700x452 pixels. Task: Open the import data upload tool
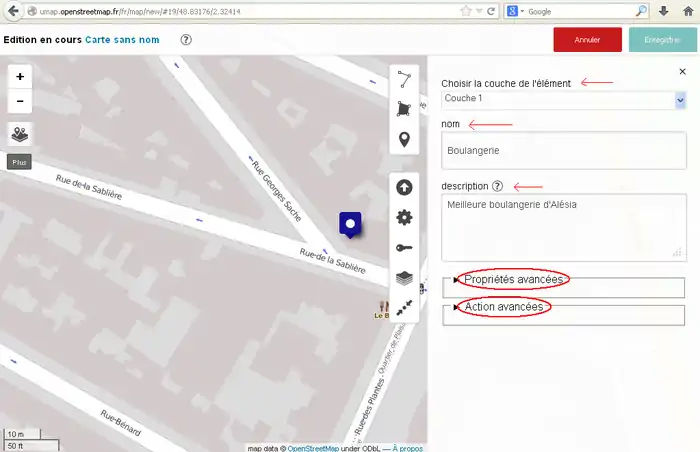(x=404, y=187)
